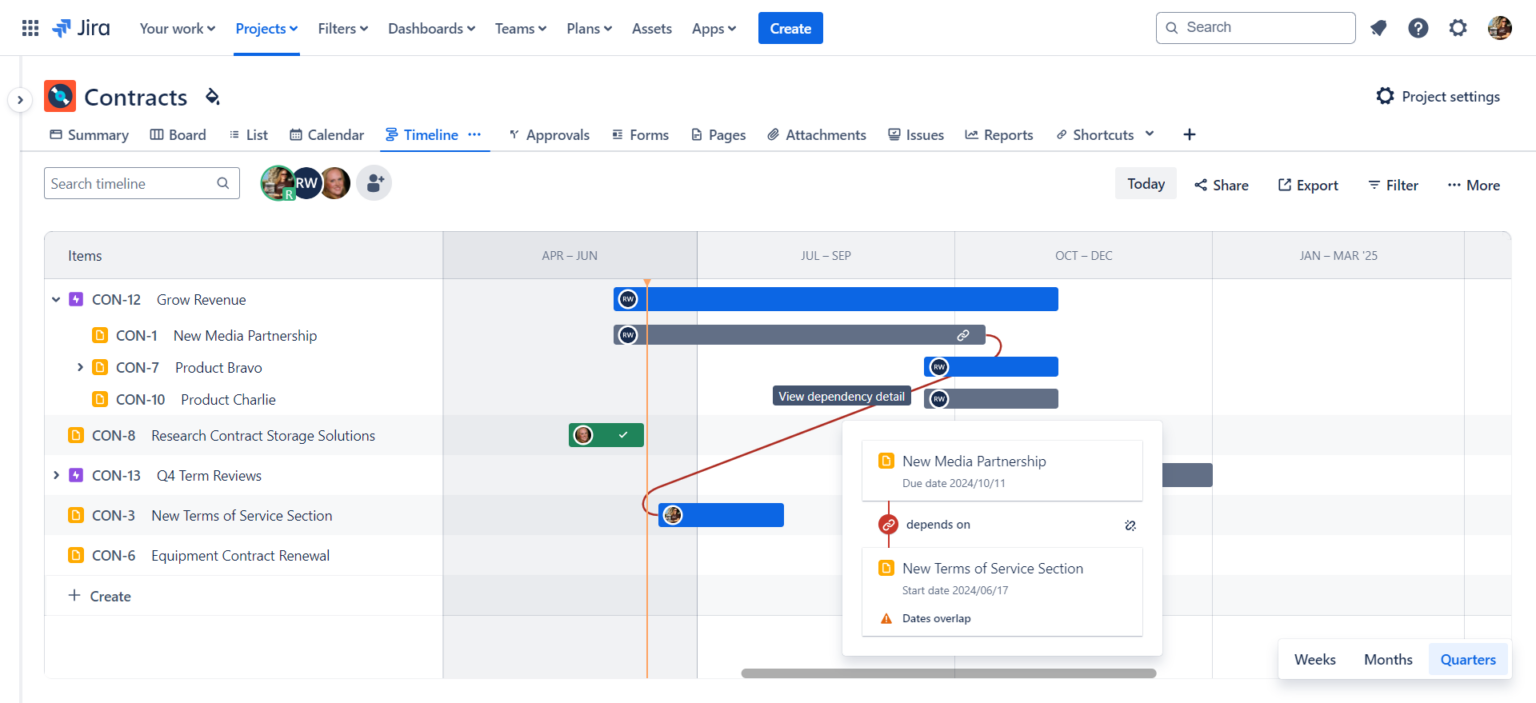Switch the timeline scale to Months
This screenshot has width=1536, height=703.
[x=1387, y=659]
